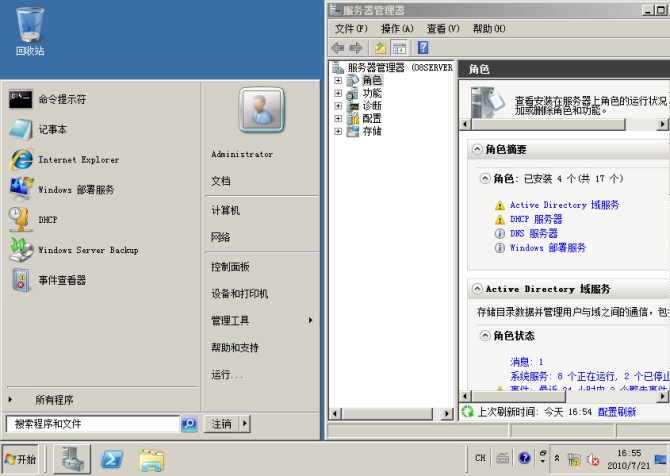Open the DHCP management tool
This screenshot has width=670, height=476.
point(48,220)
